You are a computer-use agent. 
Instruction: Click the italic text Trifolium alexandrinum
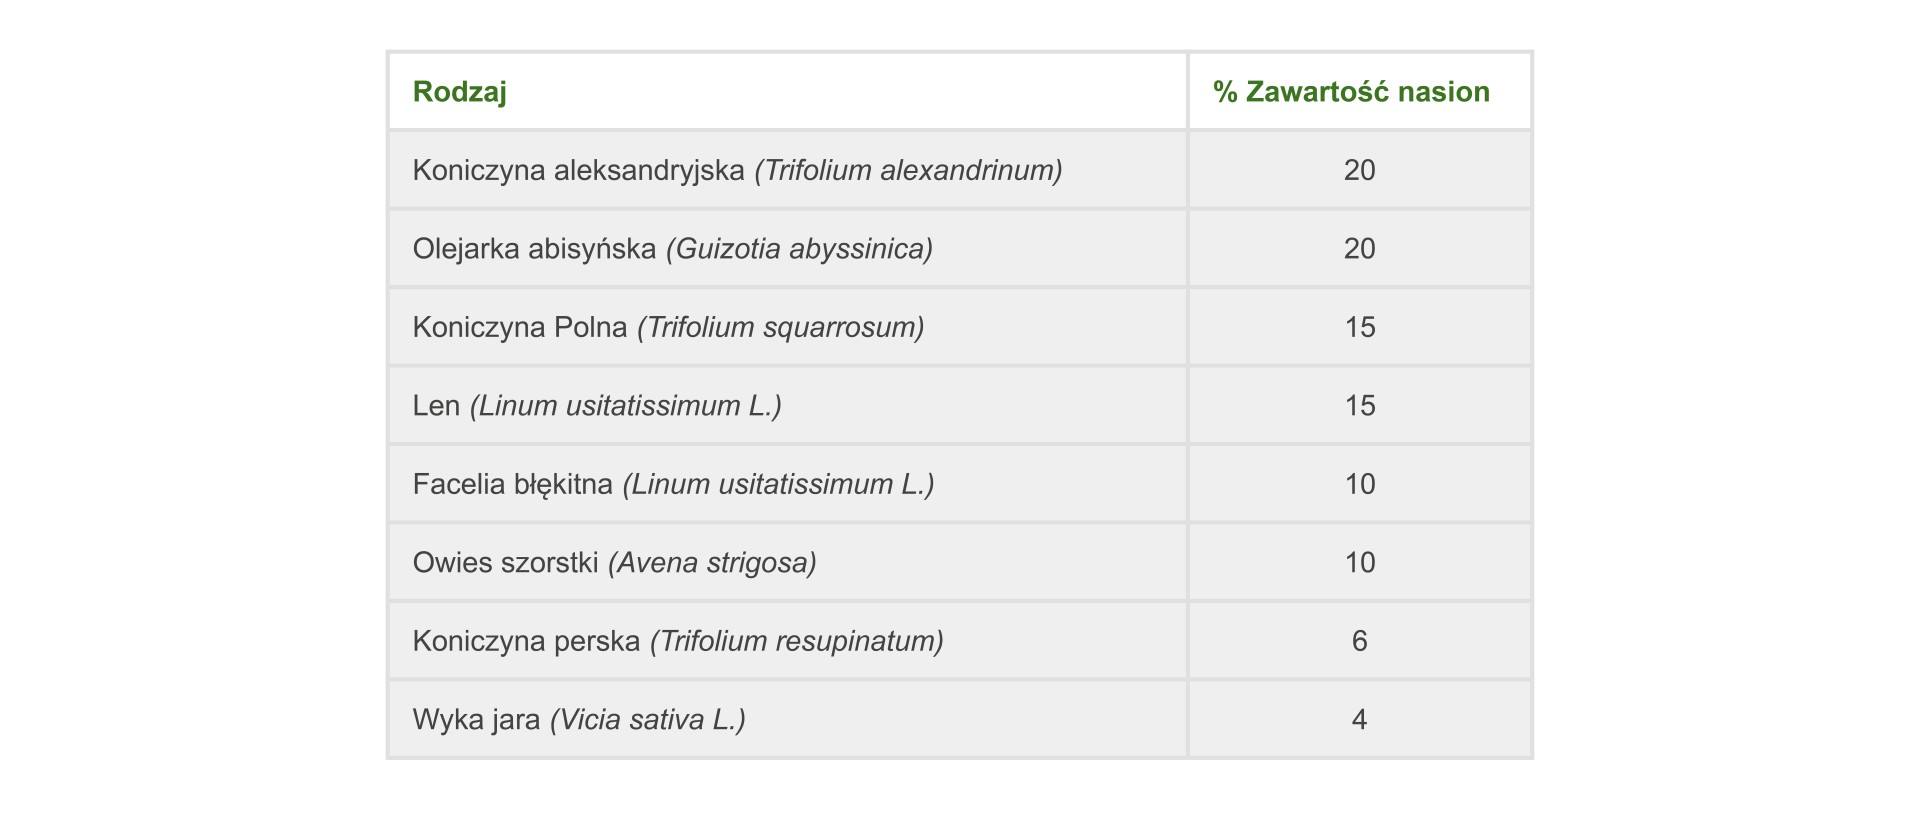coord(908,170)
